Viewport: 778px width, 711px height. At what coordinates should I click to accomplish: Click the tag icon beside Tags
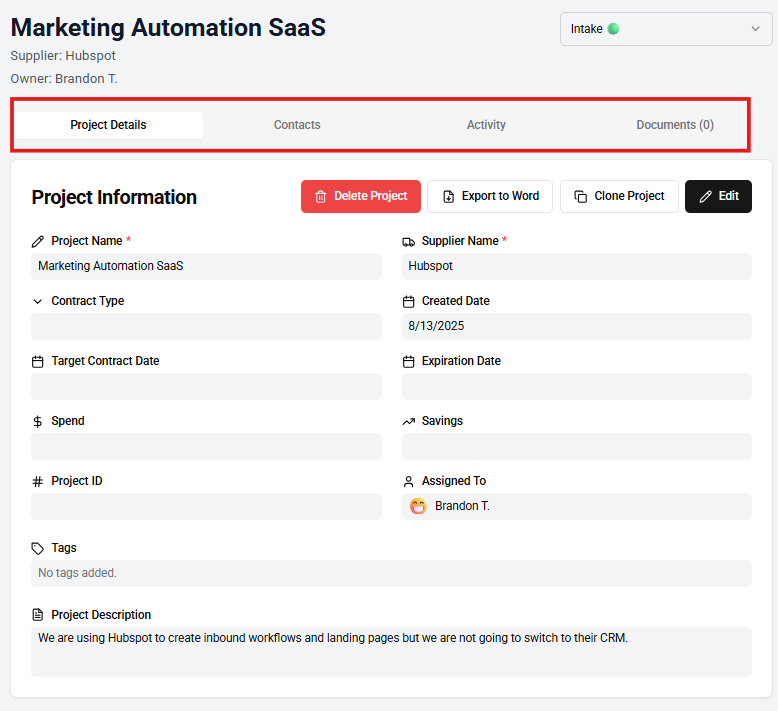pos(38,548)
